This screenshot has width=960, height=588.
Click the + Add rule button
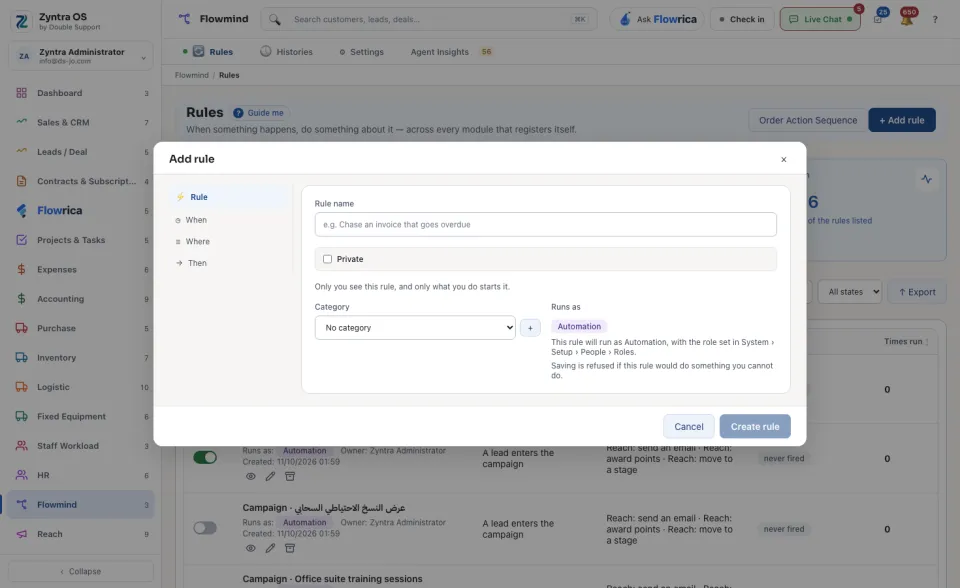902,120
